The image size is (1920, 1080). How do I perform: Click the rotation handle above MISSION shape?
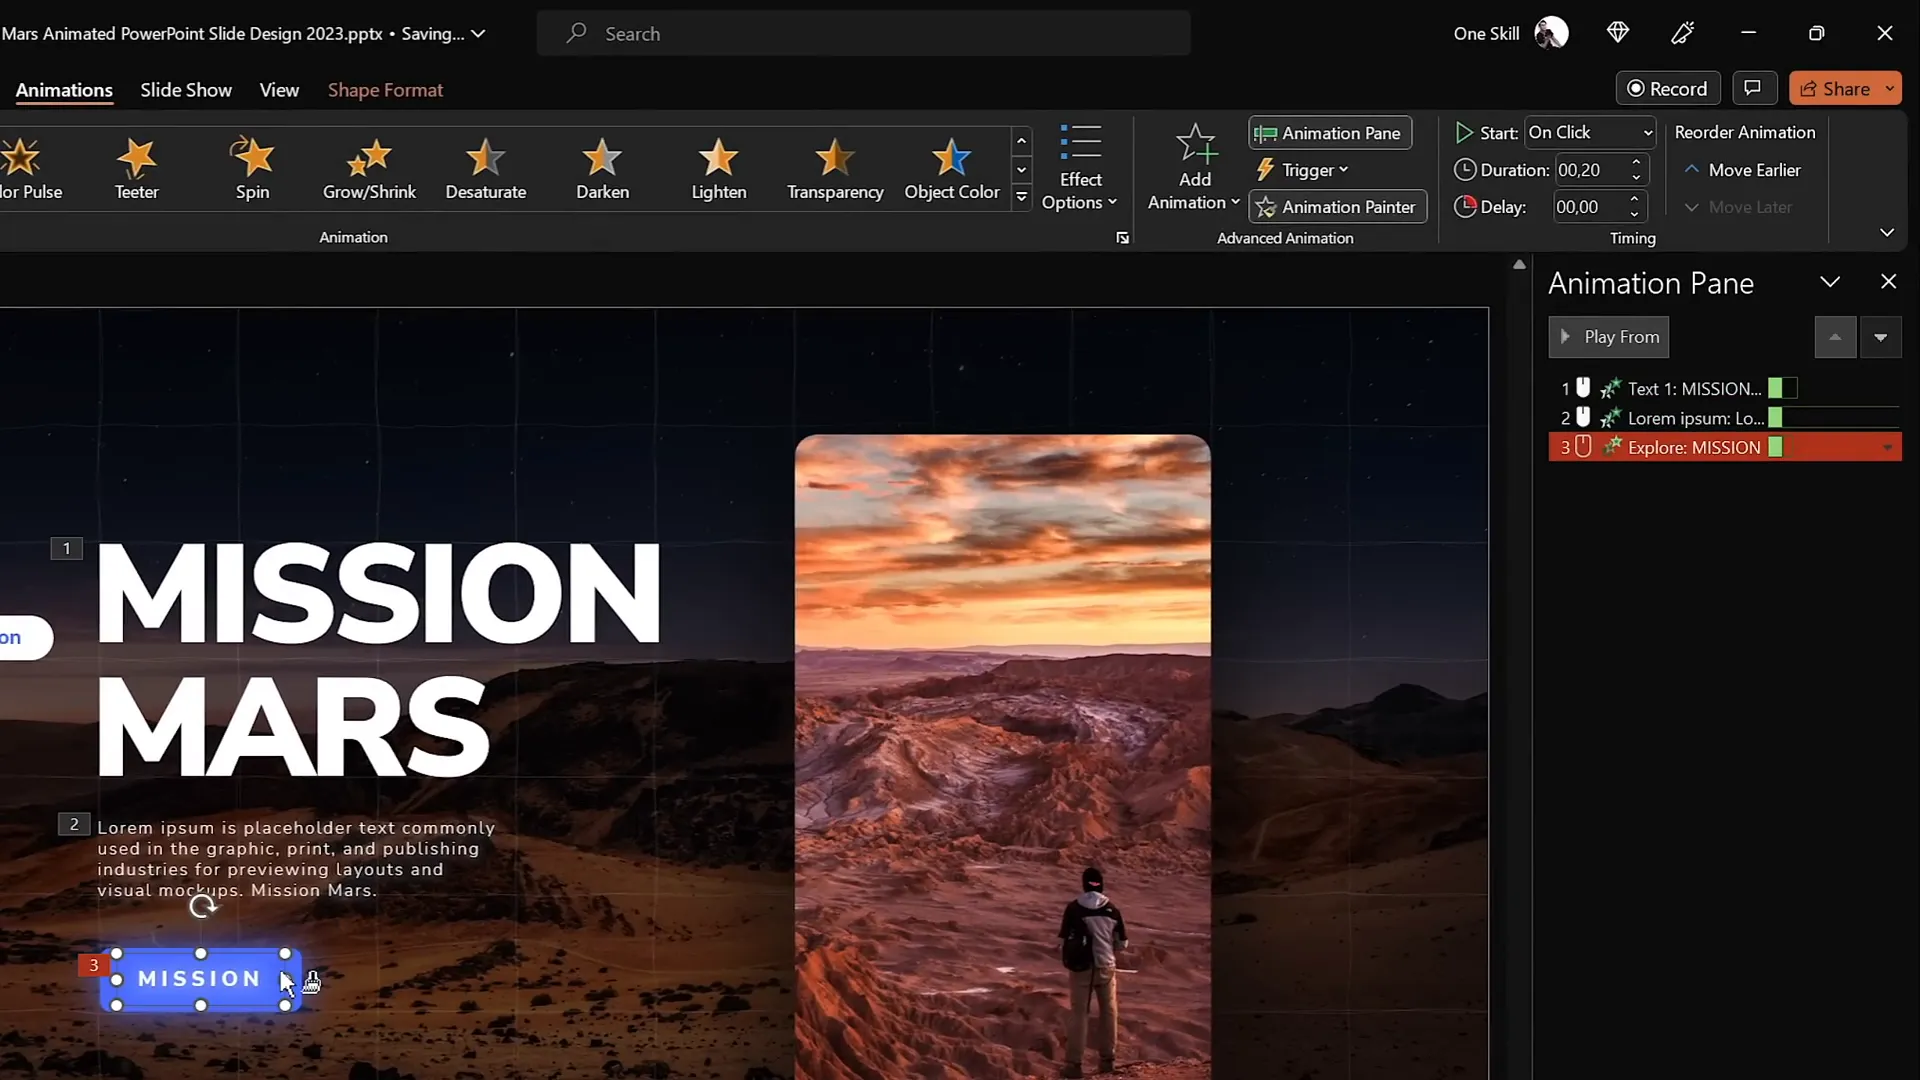tap(202, 906)
